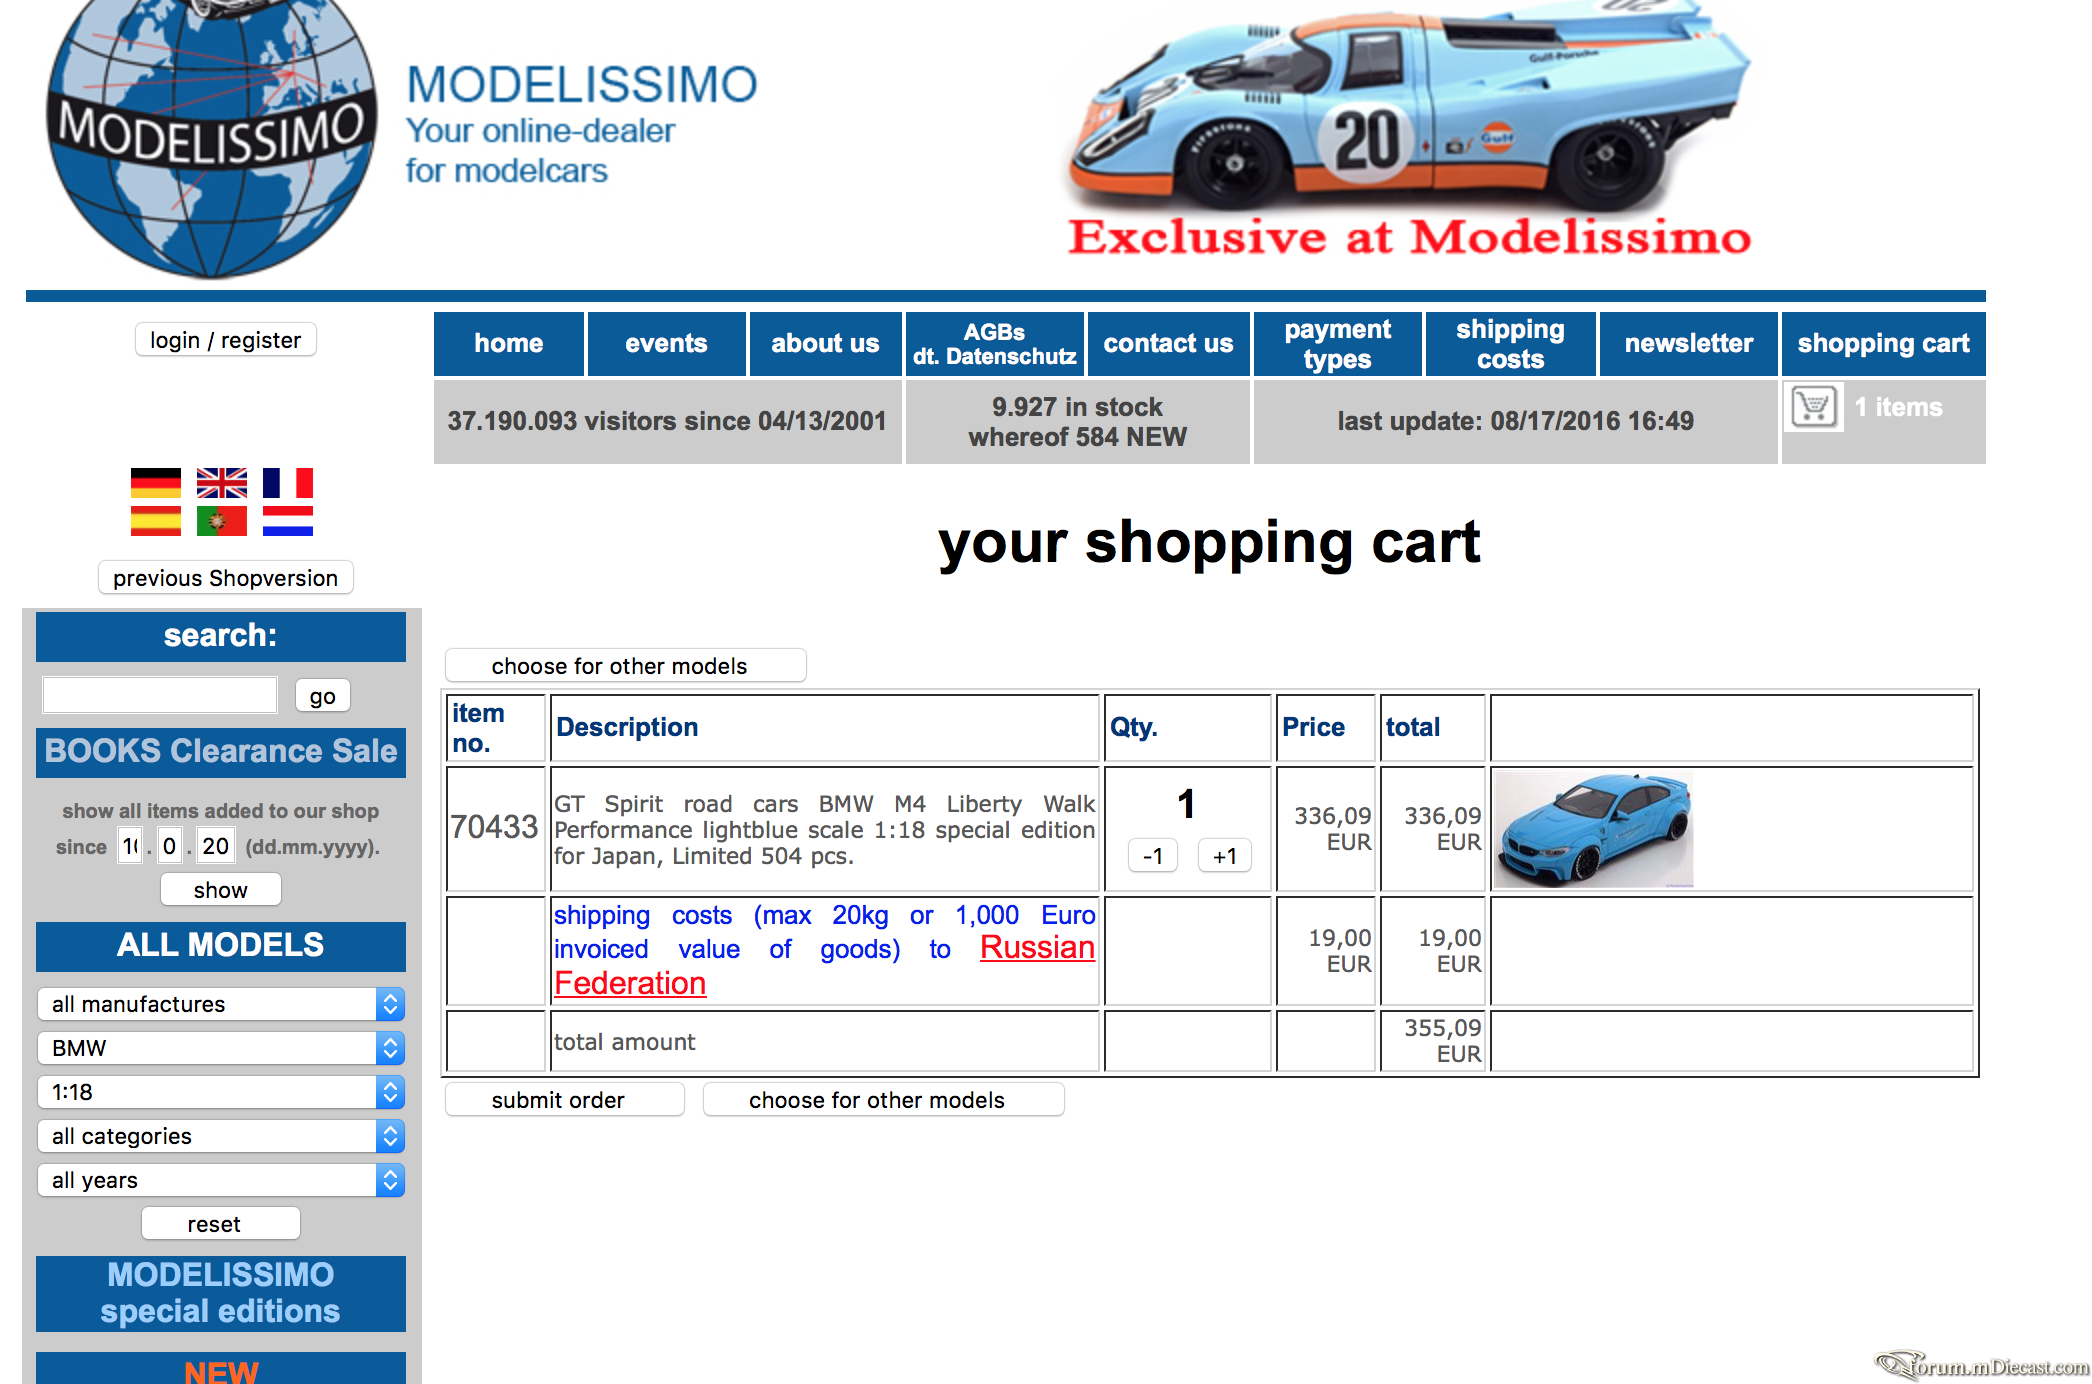Click the blue BMW M4 thumbnail
The height and width of the screenshot is (1384, 2092).
pos(1594,829)
